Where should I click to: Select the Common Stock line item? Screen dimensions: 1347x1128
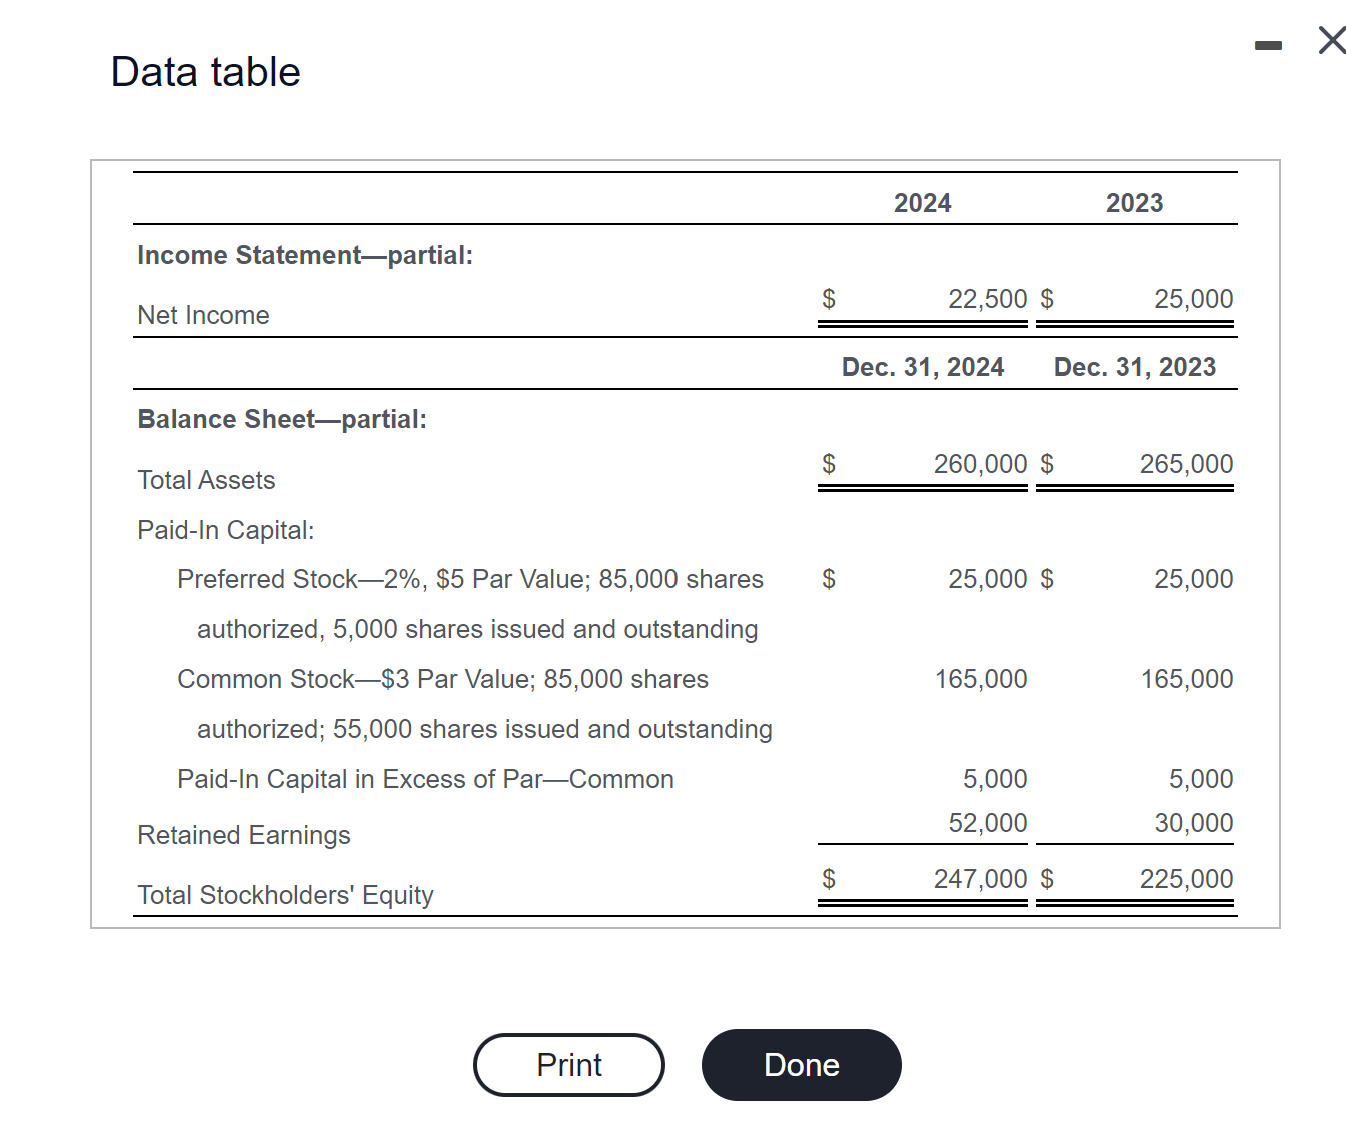click(443, 679)
